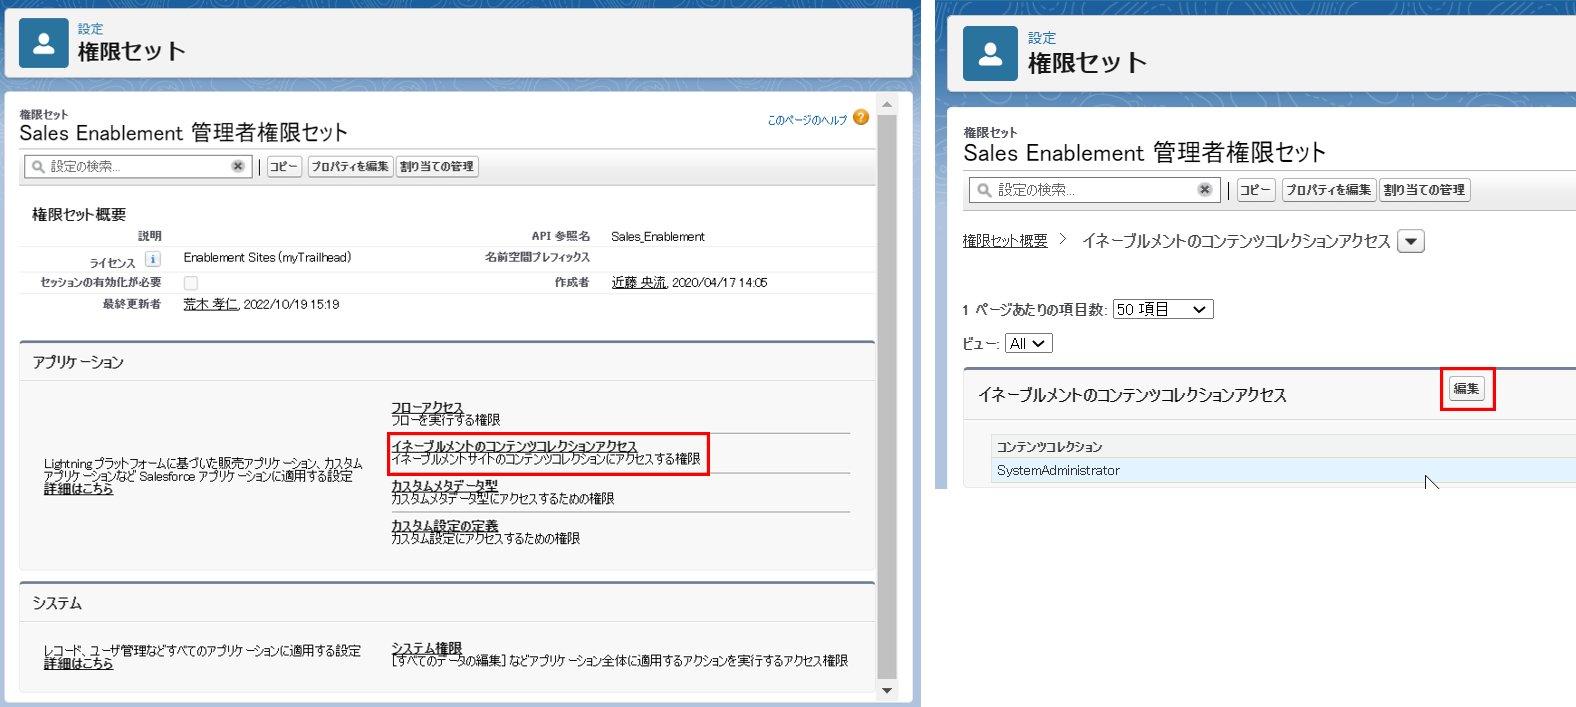The image size is (1576, 707).
Task: Open last modified user 荒木 孝仁 link
Action: click(211, 304)
